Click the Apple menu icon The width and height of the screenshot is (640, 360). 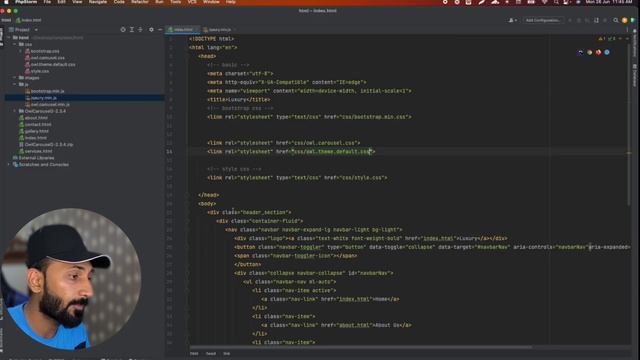pos(6,2)
